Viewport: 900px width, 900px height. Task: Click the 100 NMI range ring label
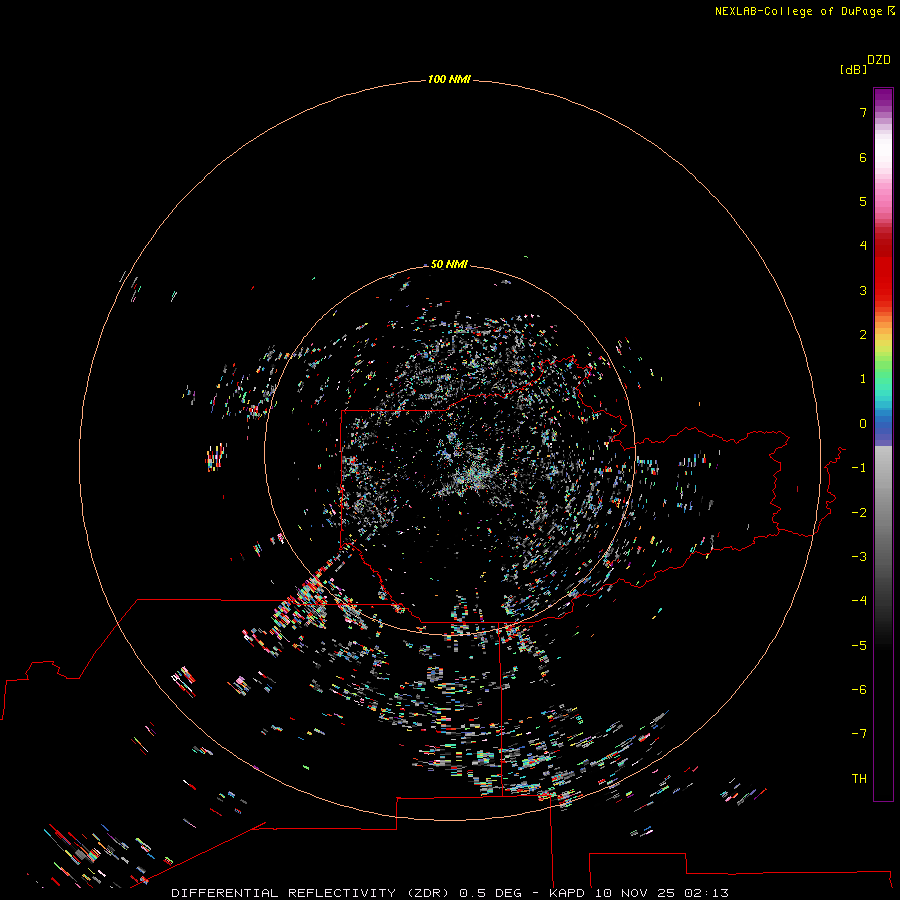coord(449,79)
